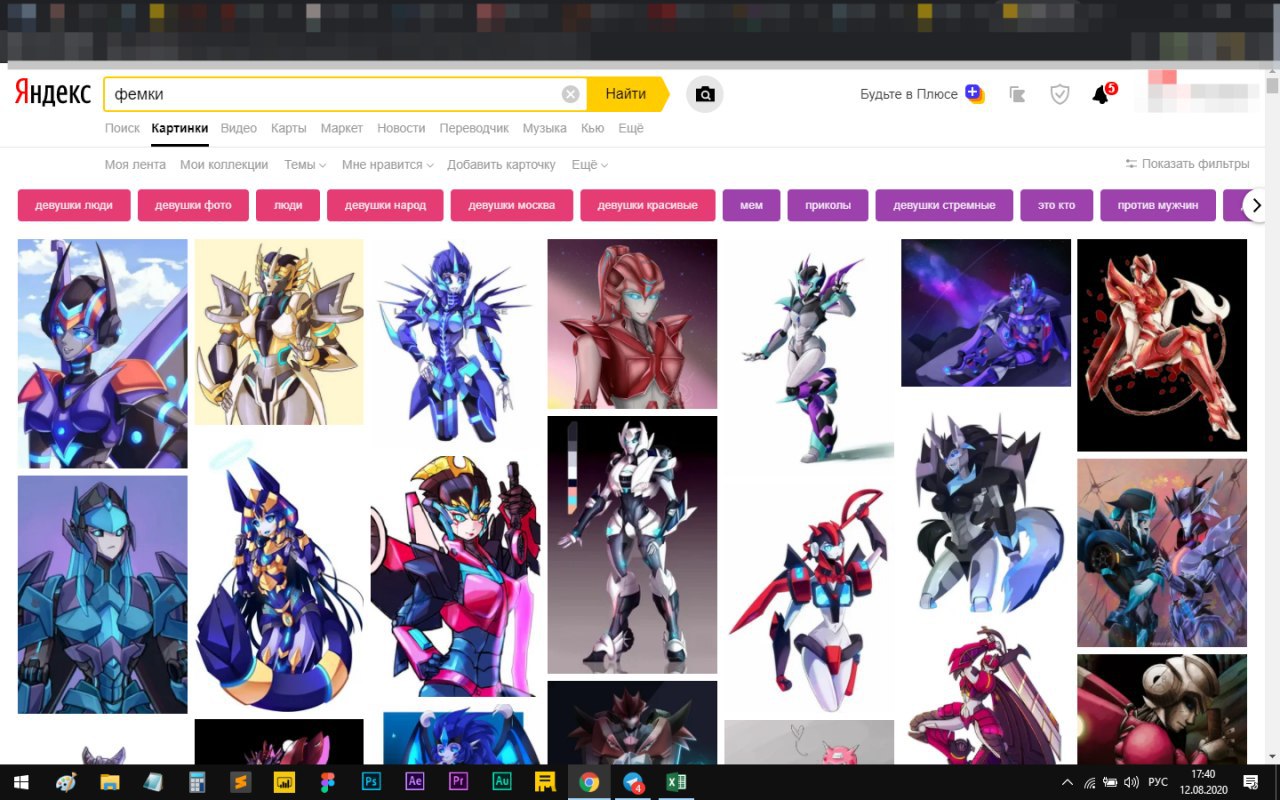Open the Музыка tab
Screen dimensions: 1280x800
[544, 128]
